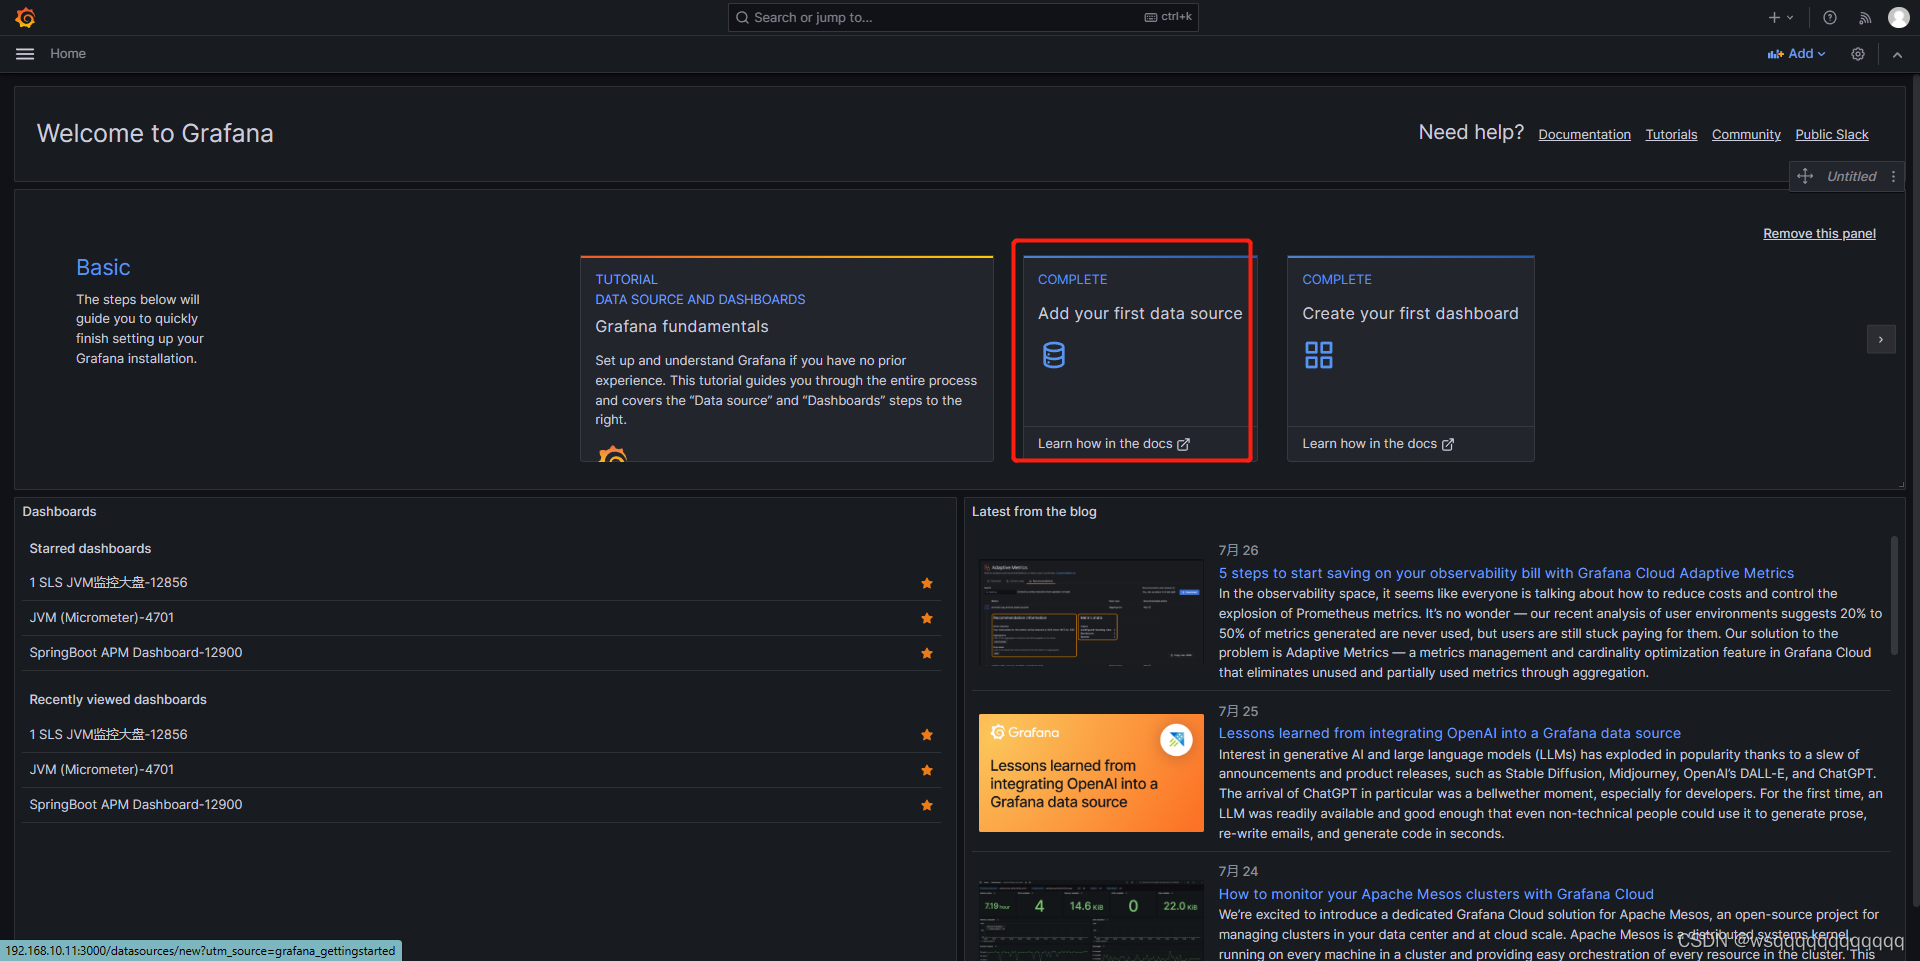Navigate to the Home breadcrumb
1920x961 pixels.
click(x=67, y=53)
